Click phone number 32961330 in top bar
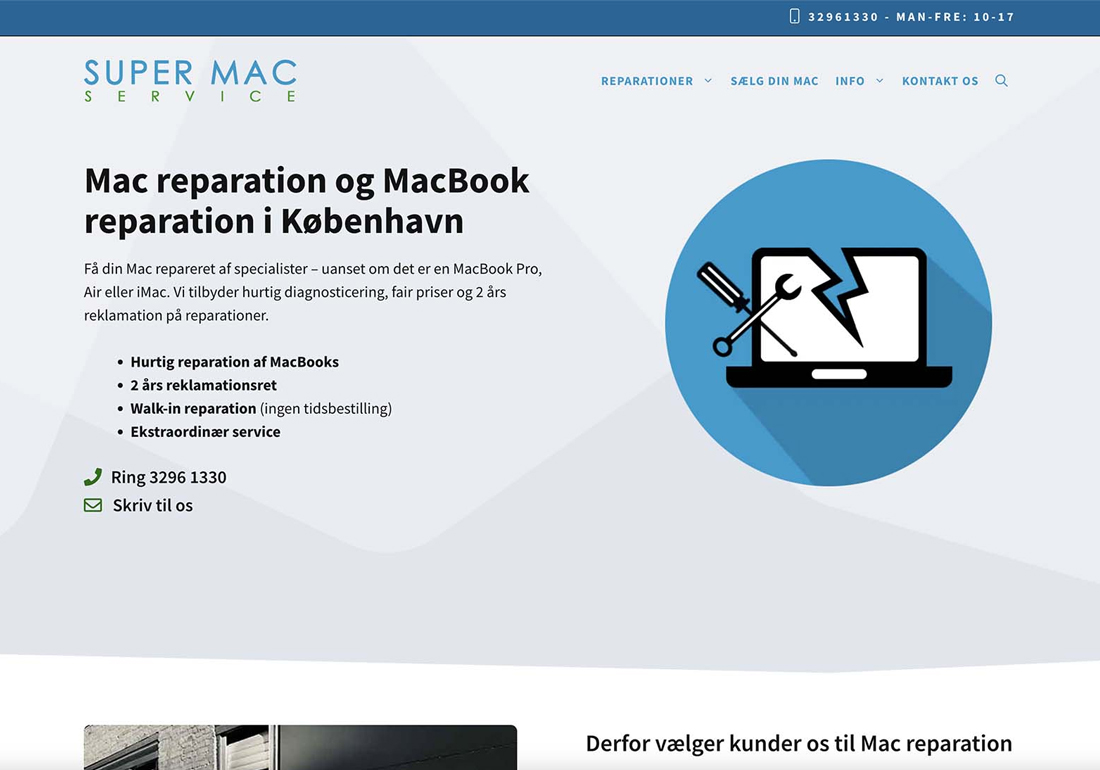This screenshot has height=770, width=1100. coord(843,17)
